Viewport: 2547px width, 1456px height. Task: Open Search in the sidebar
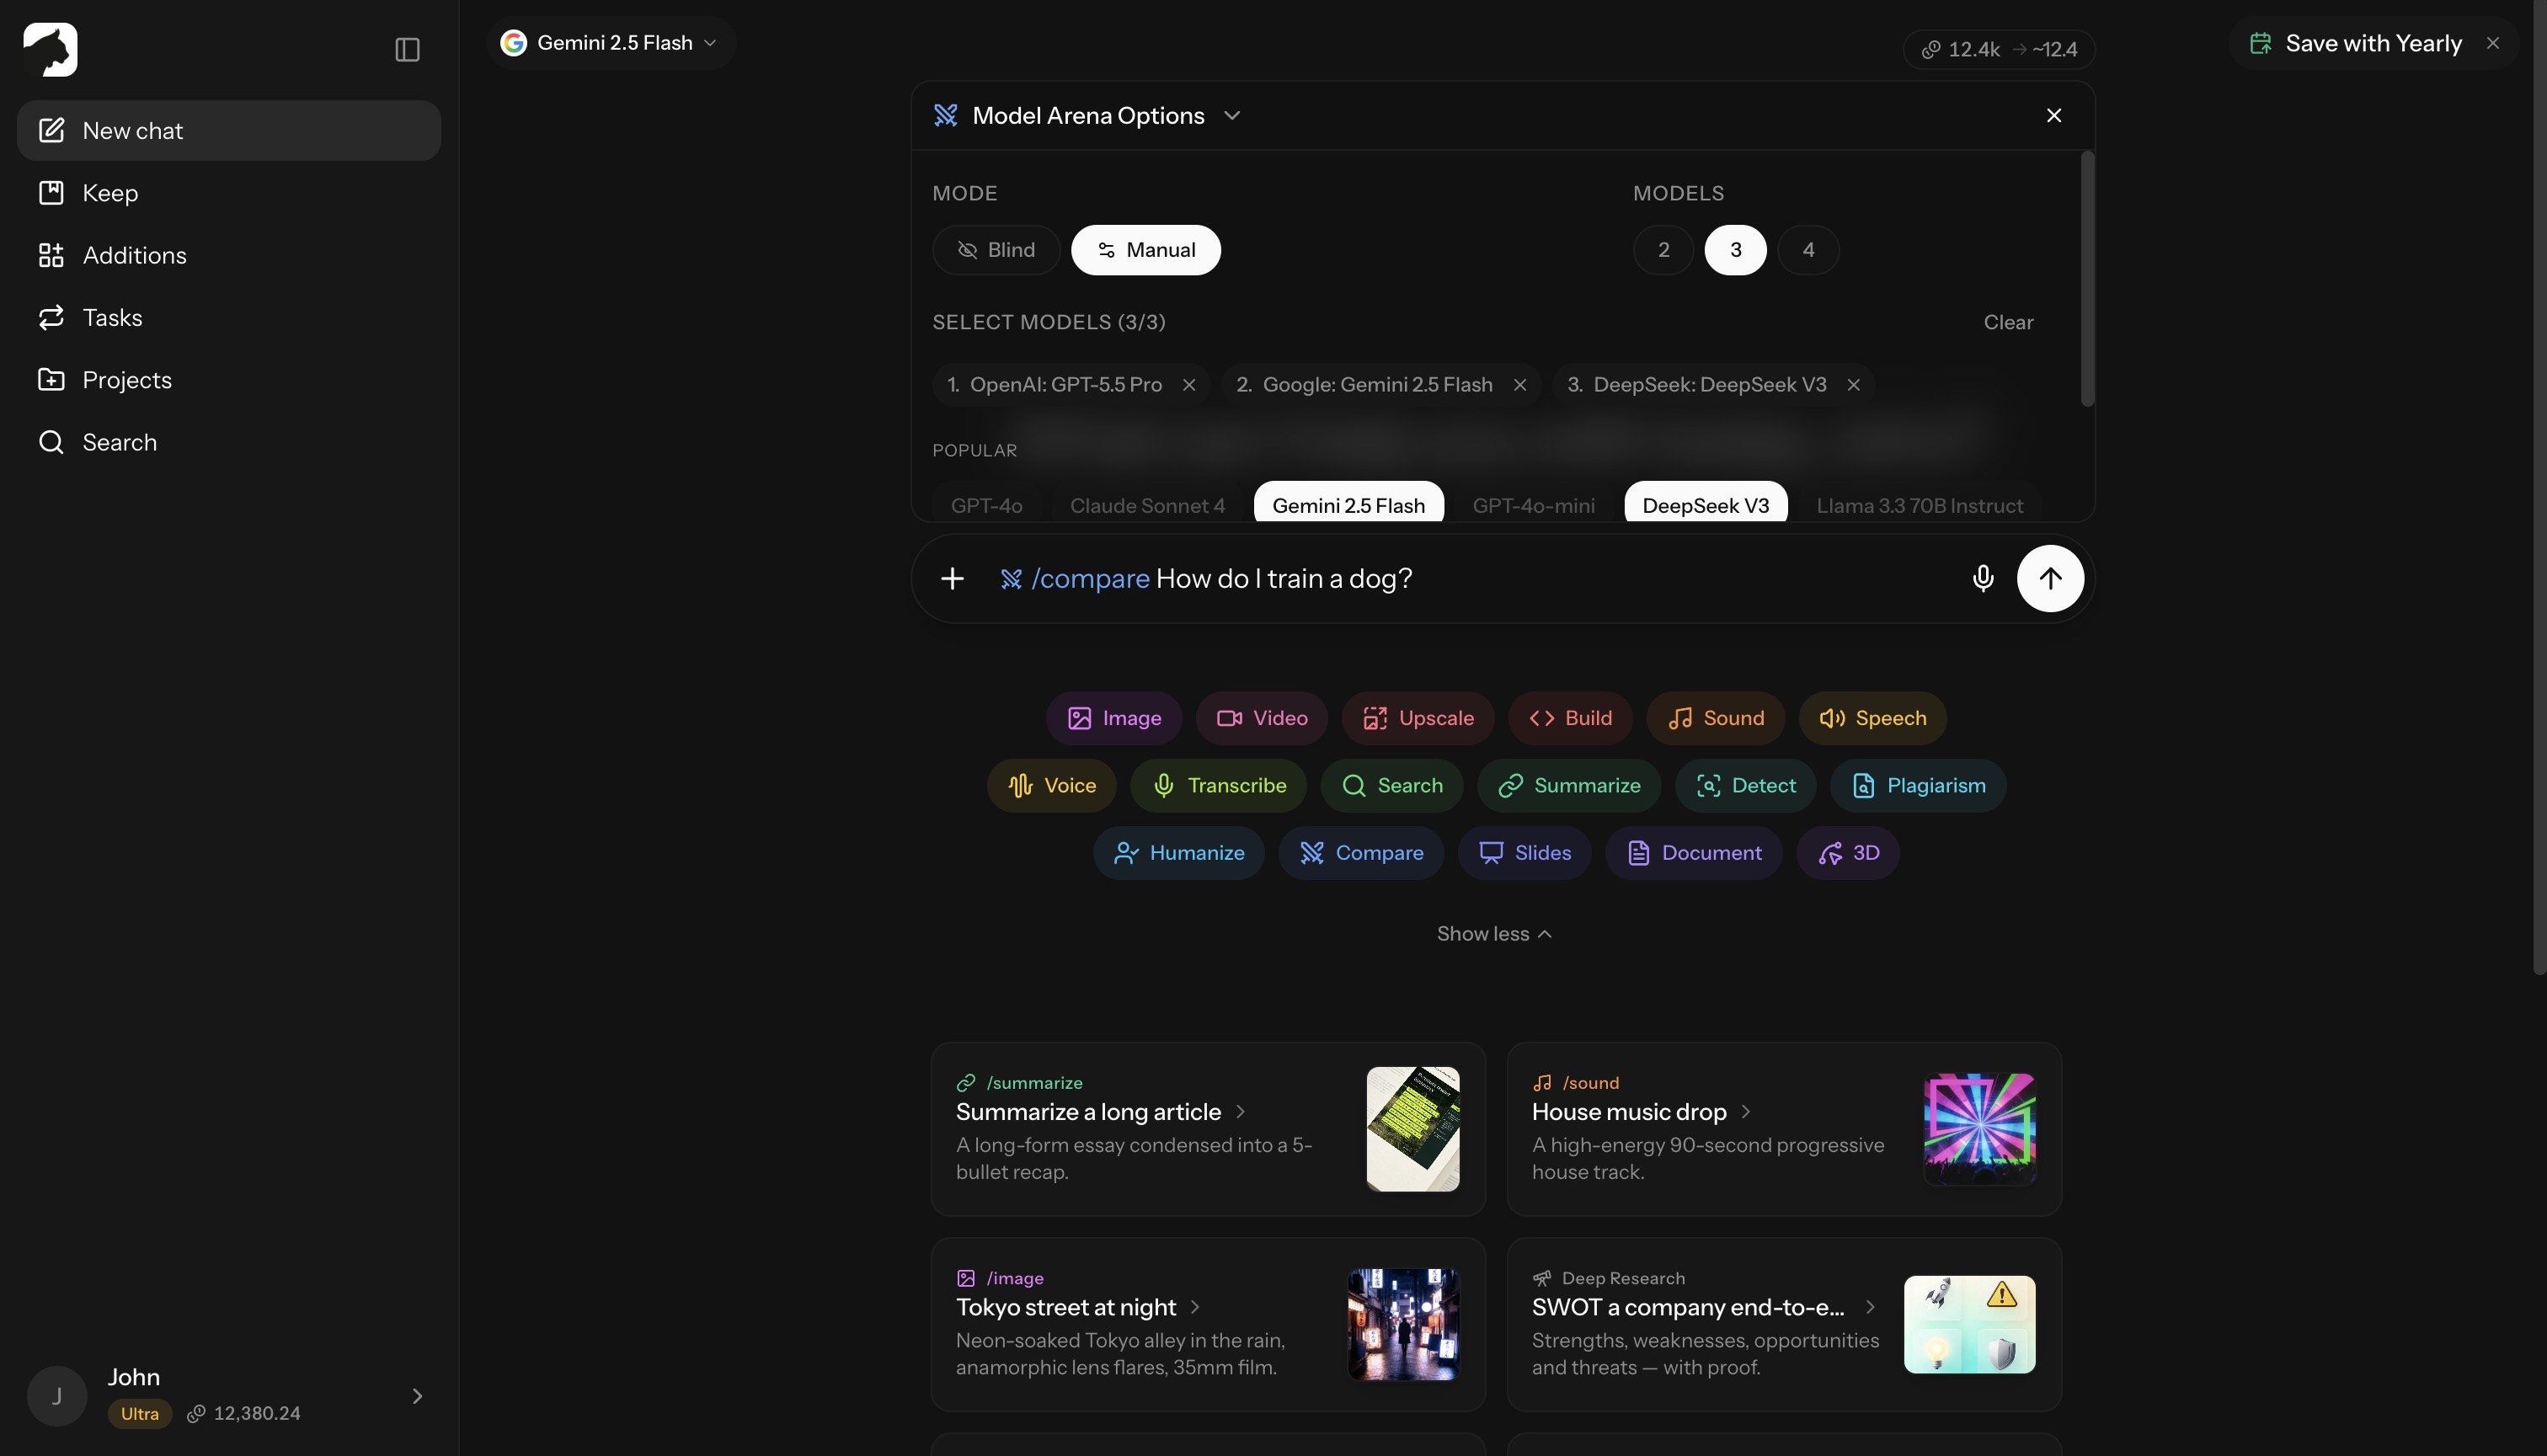pyautogui.click(x=229, y=442)
